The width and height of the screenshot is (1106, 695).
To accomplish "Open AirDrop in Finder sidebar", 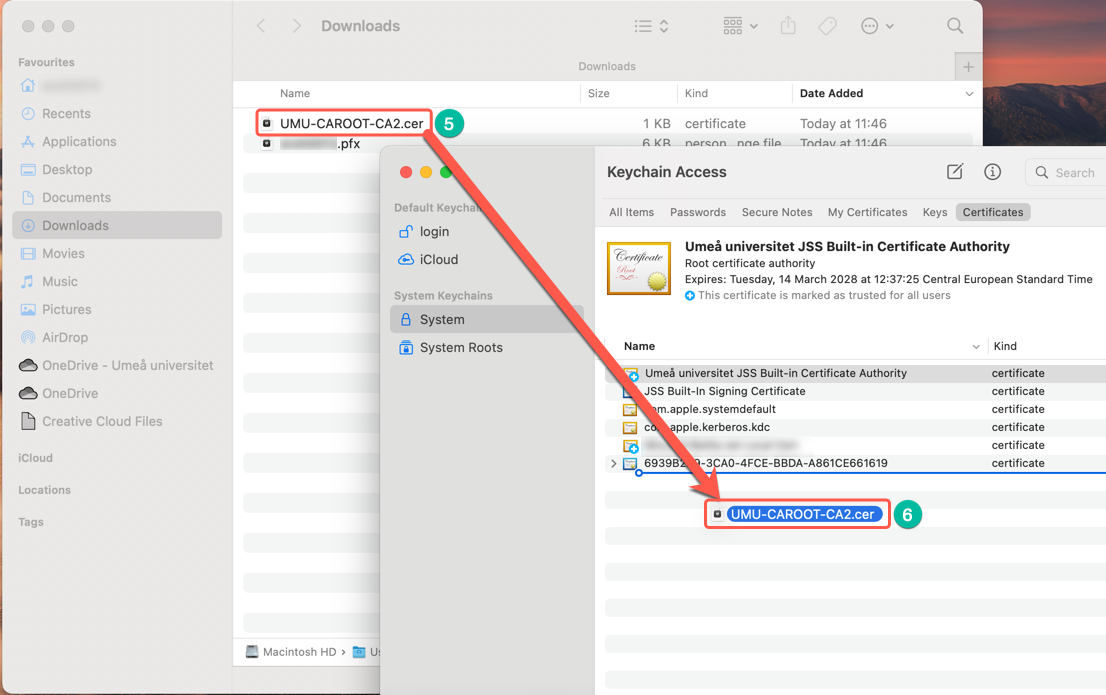I will click(65, 337).
